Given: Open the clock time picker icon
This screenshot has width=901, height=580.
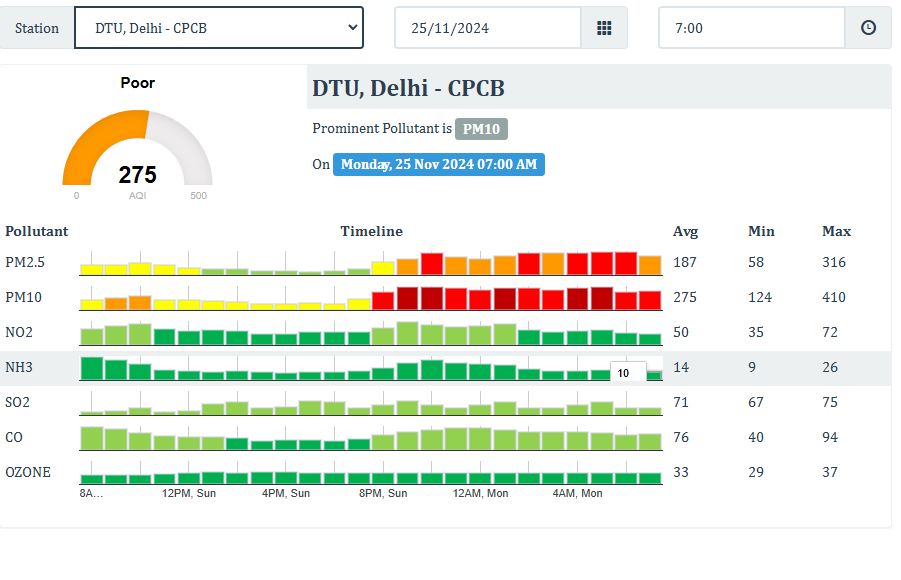Looking at the screenshot, I should point(868,28).
